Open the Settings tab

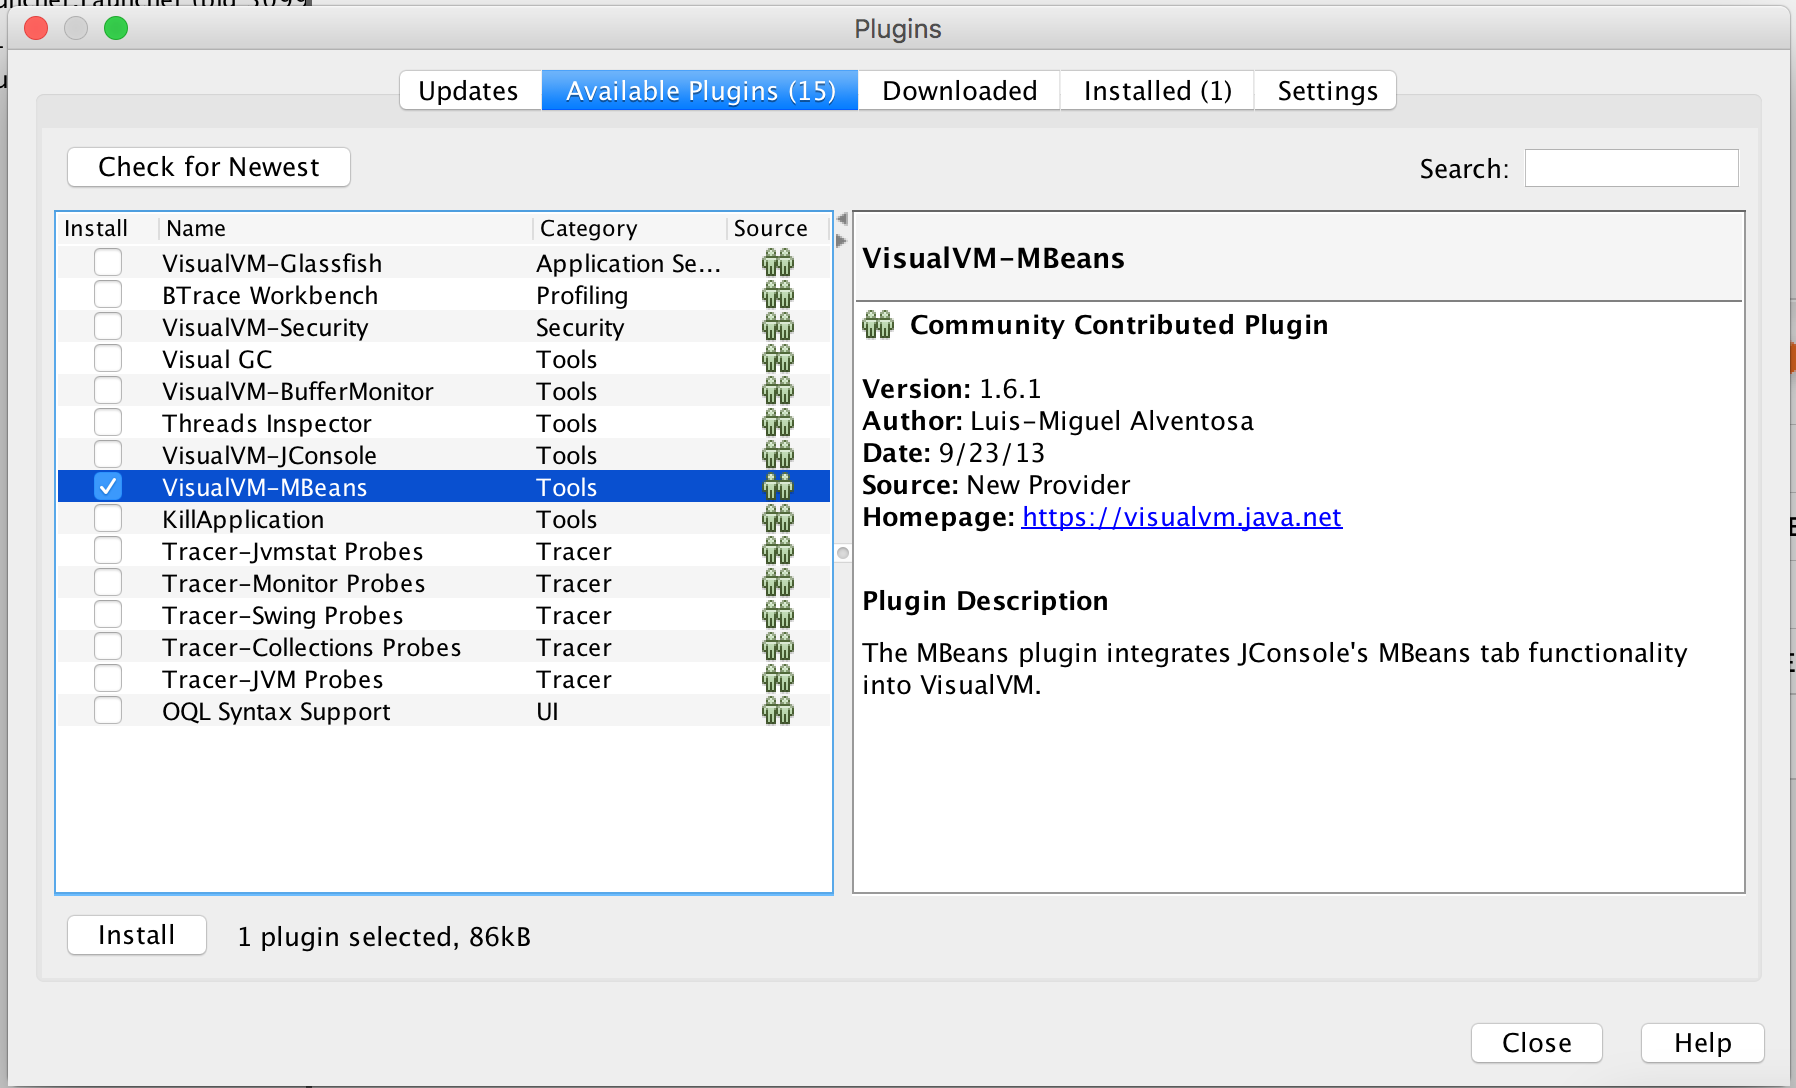(1327, 91)
